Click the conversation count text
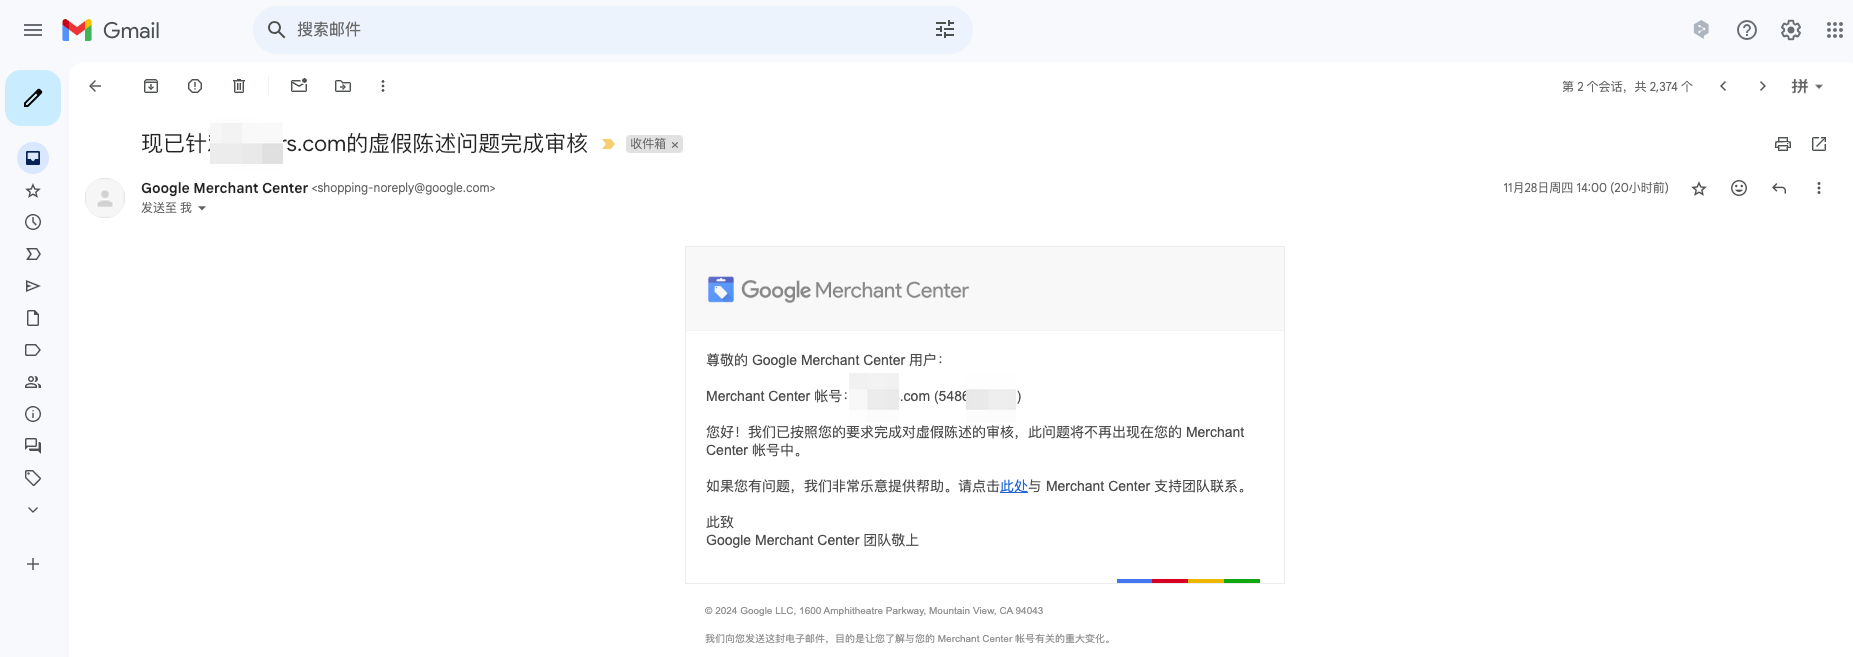Screen dimensions: 1853x657 tap(1627, 87)
